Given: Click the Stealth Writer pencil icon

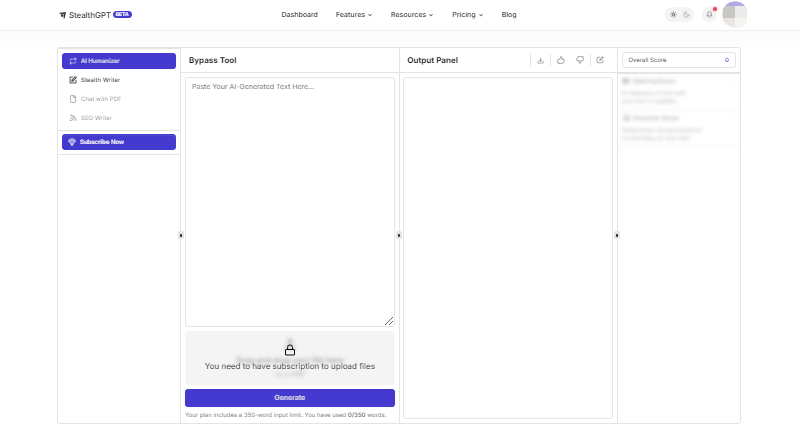Looking at the screenshot, I should tap(73, 80).
